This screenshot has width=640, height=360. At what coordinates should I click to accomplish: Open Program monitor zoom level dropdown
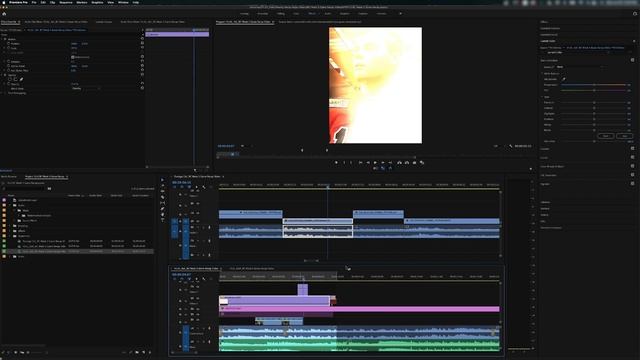pyautogui.click(x=245, y=146)
